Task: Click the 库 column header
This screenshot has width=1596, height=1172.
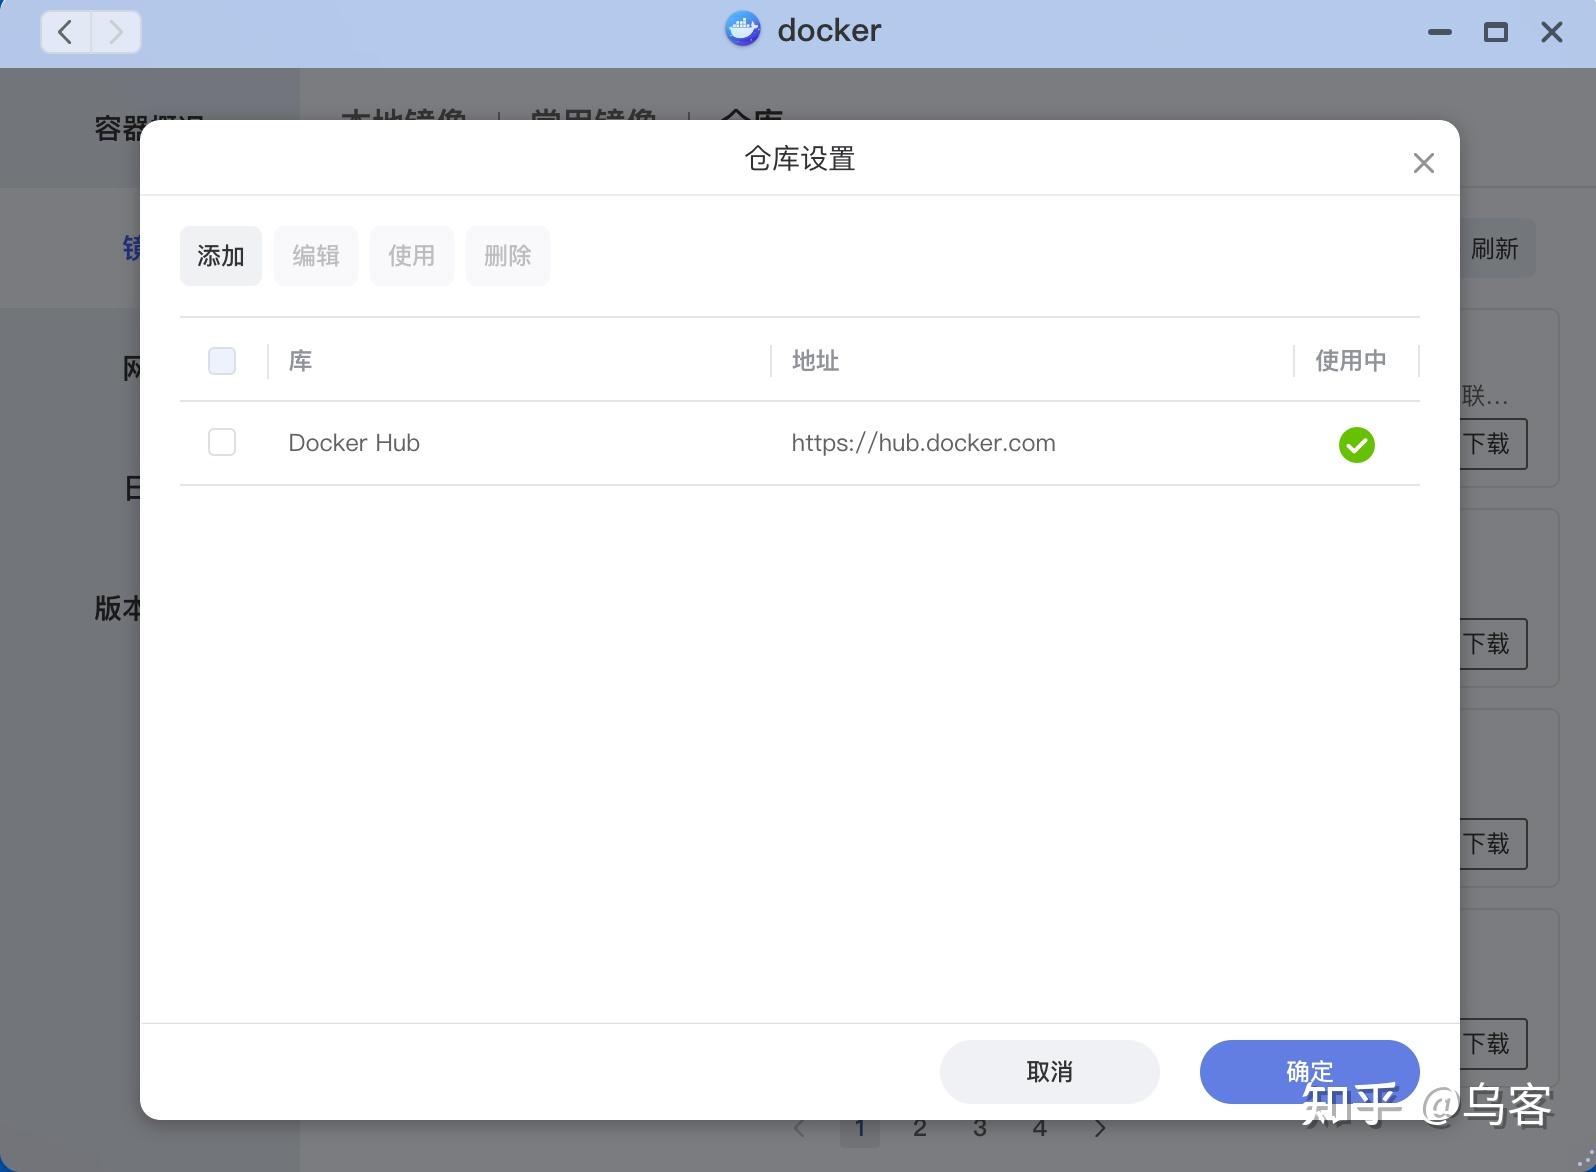Action: click(x=300, y=361)
